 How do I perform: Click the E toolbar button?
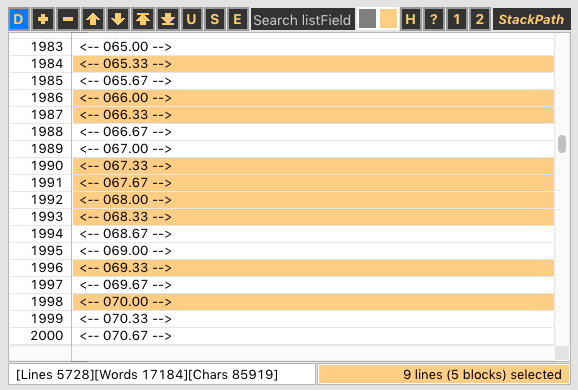[x=237, y=19]
